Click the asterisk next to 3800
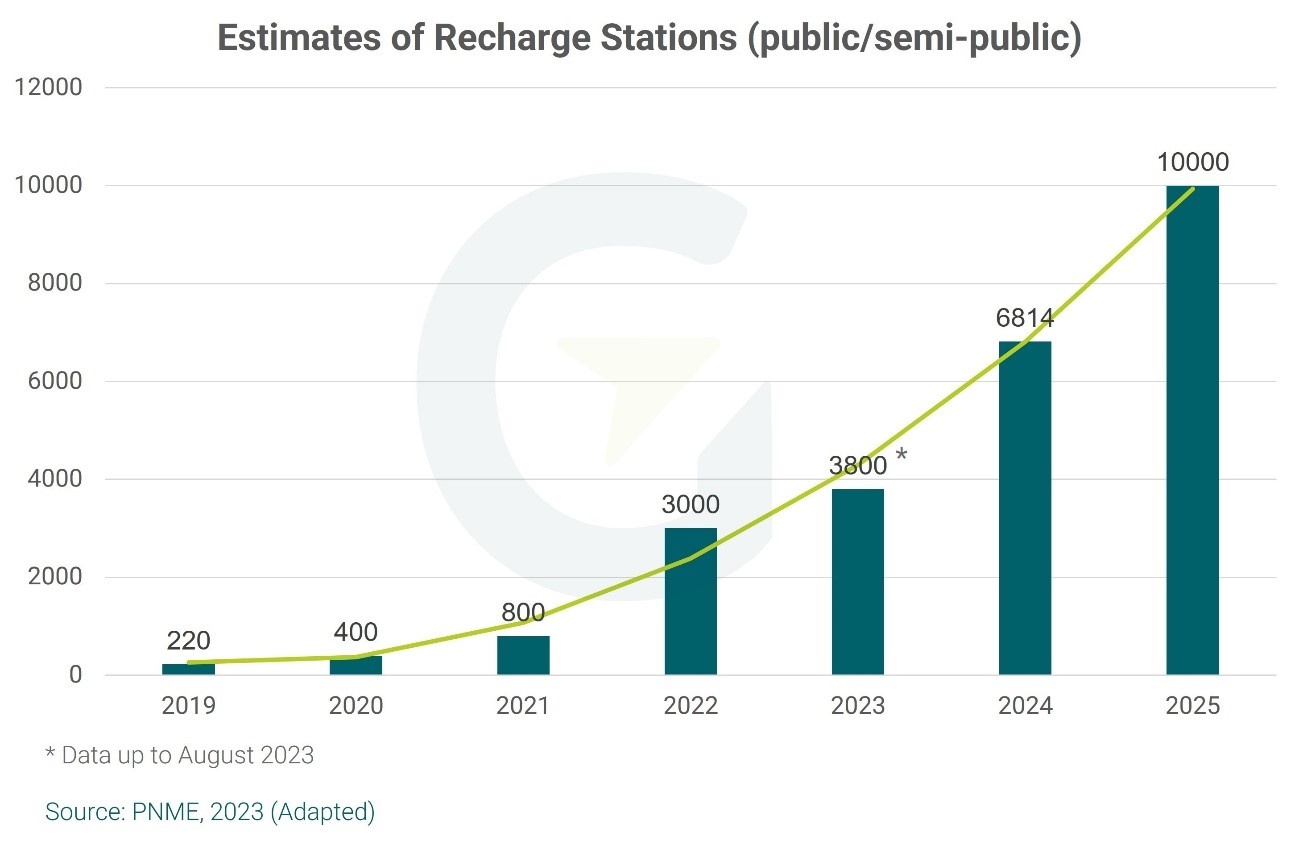1299x841 pixels. tap(901, 457)
